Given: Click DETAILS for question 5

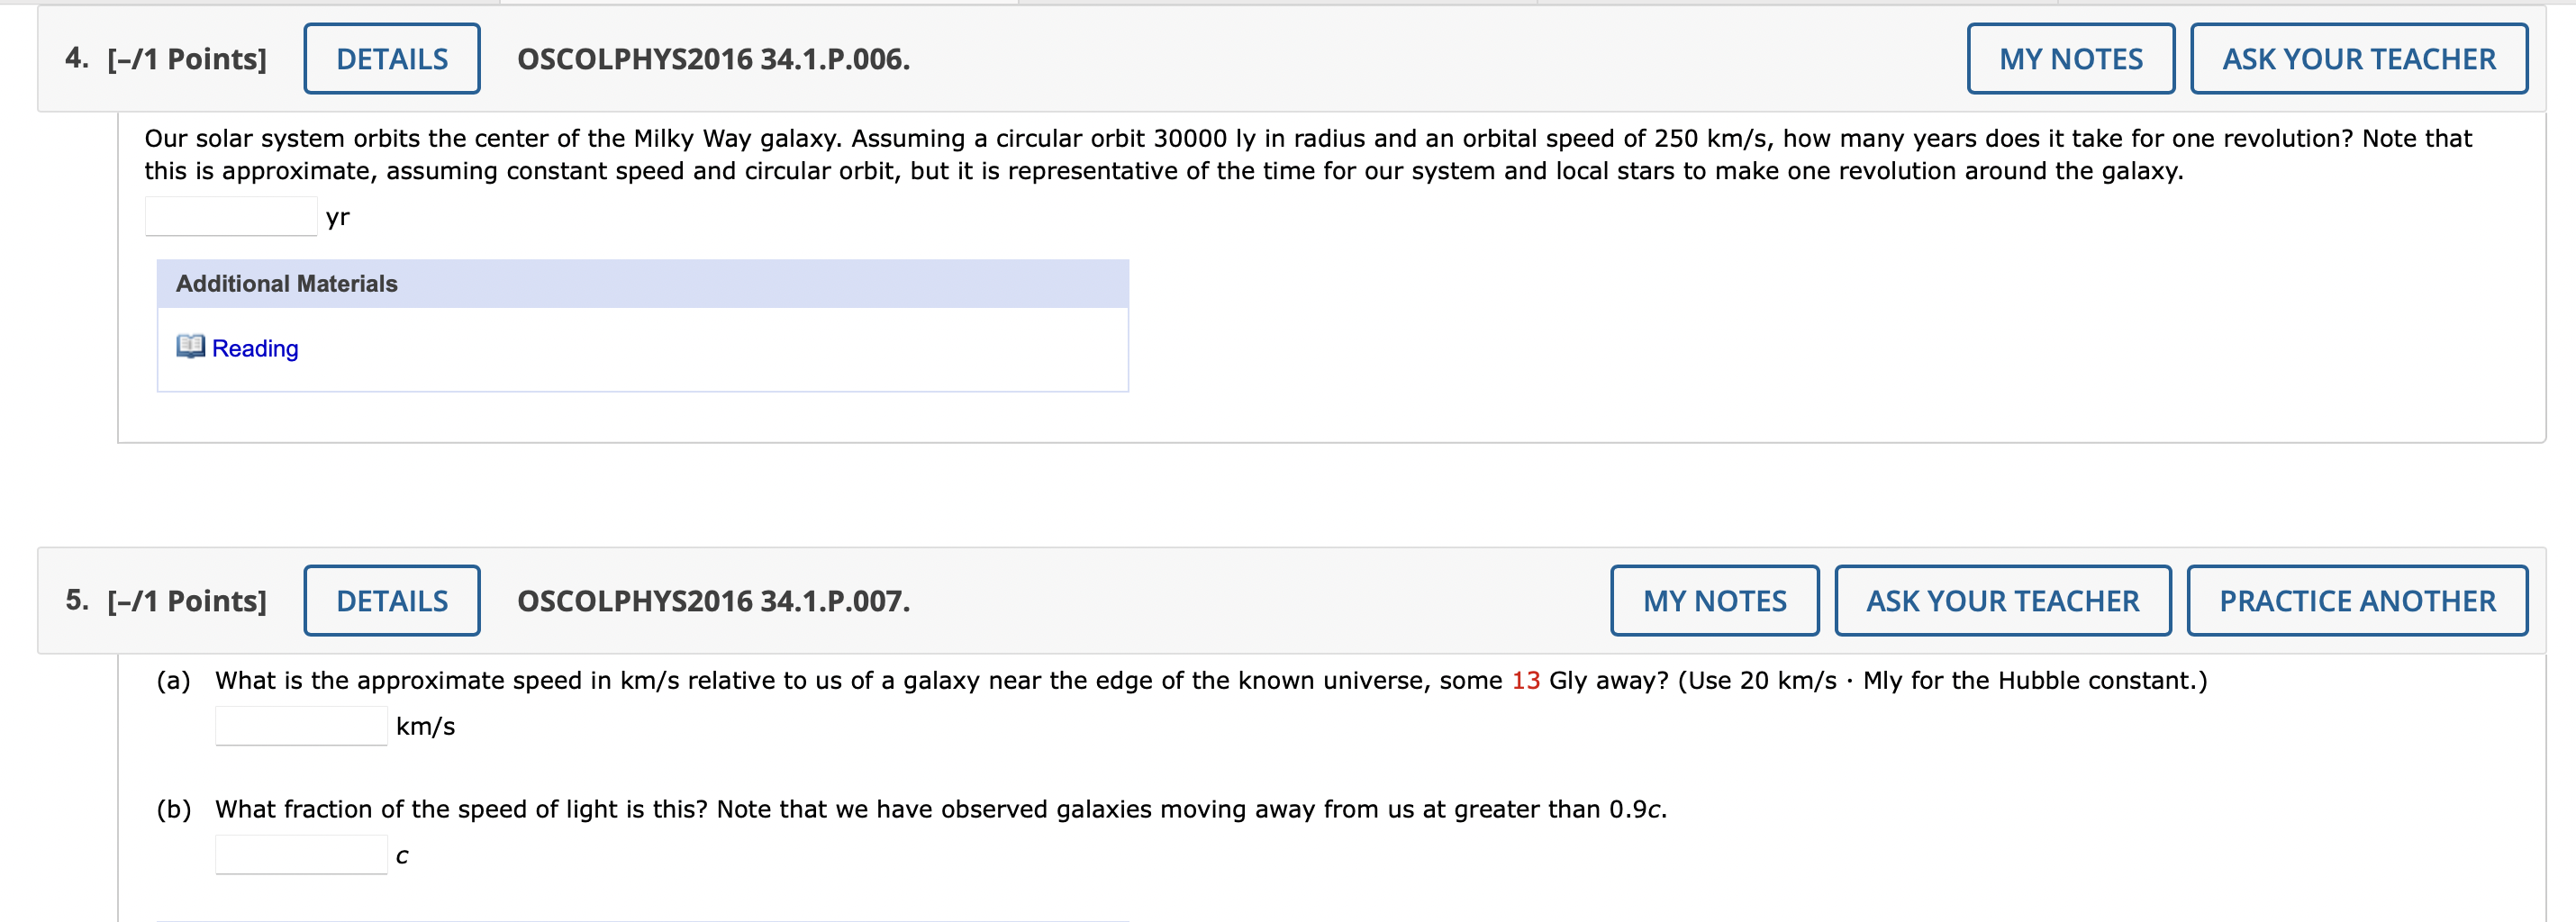Looking at the screenshot, I should (391, 600).
